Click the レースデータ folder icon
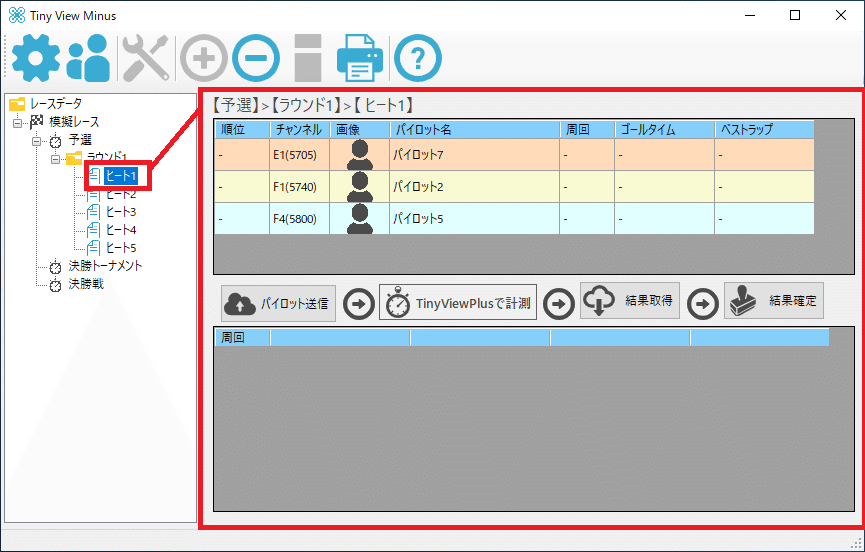865x552 pixels. 18,104
